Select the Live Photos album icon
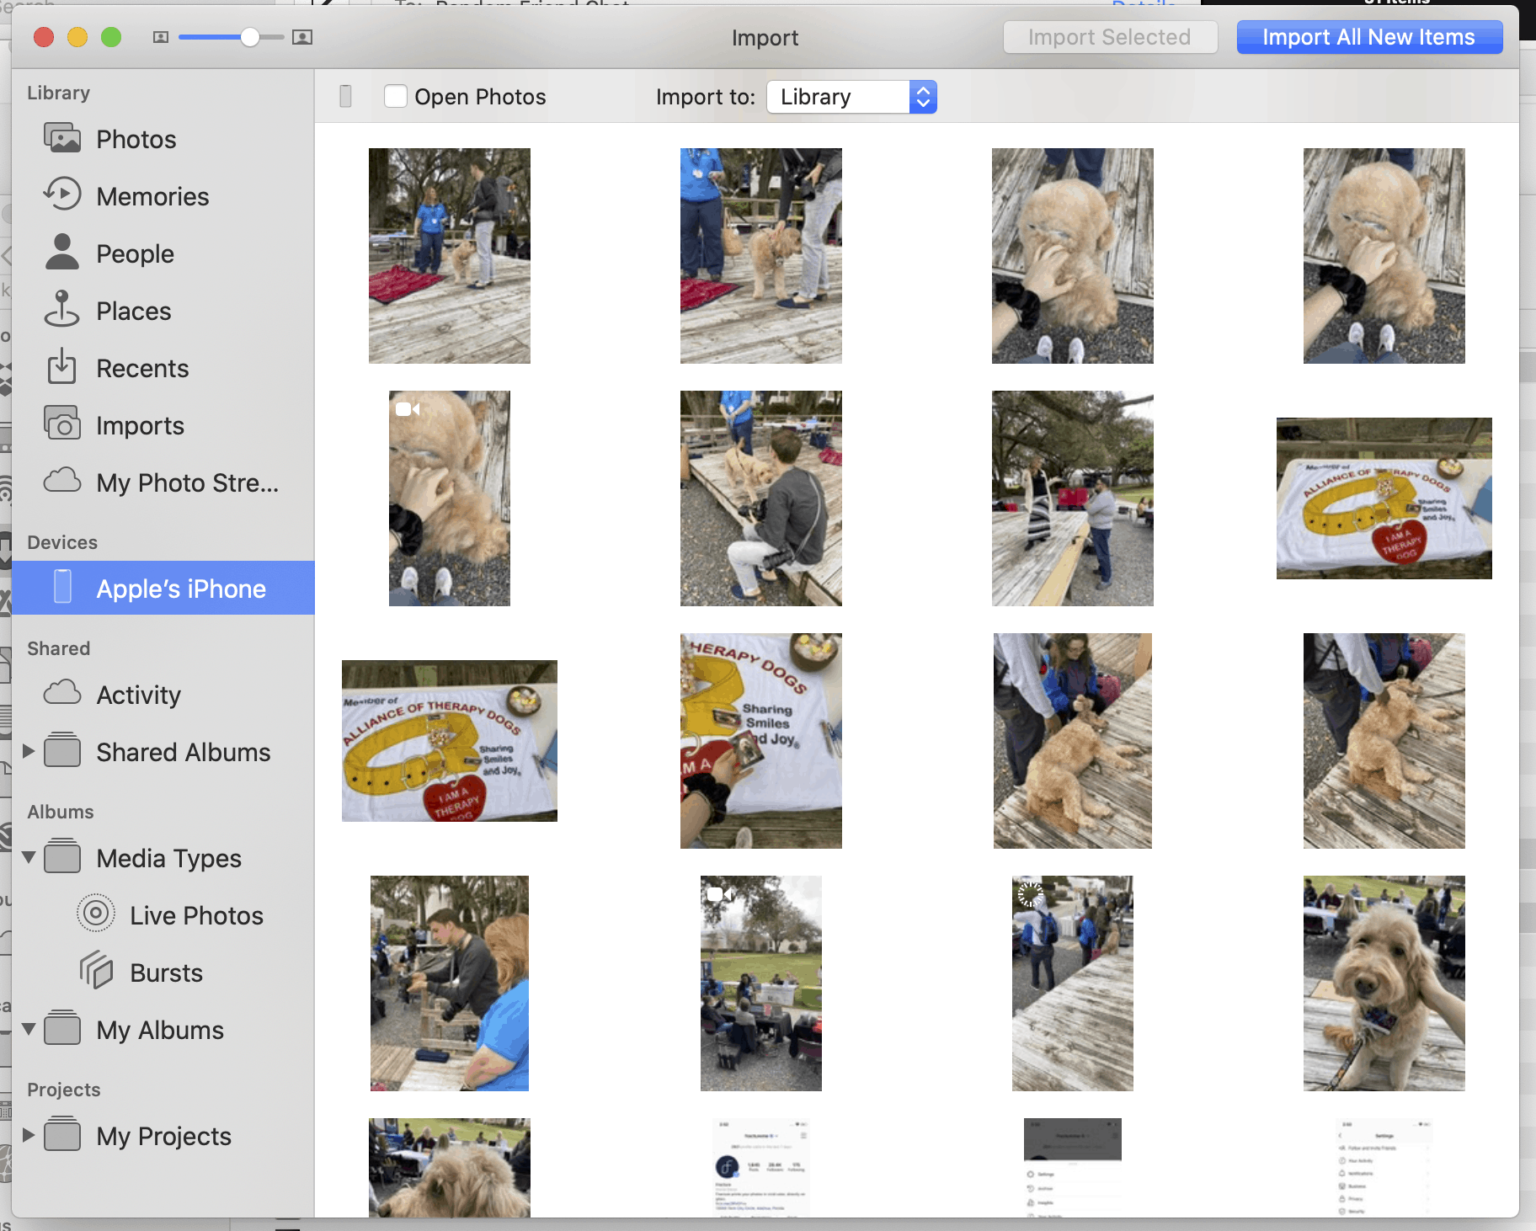This screenshot has height=1231, width=1536. [x=96, y=913]
